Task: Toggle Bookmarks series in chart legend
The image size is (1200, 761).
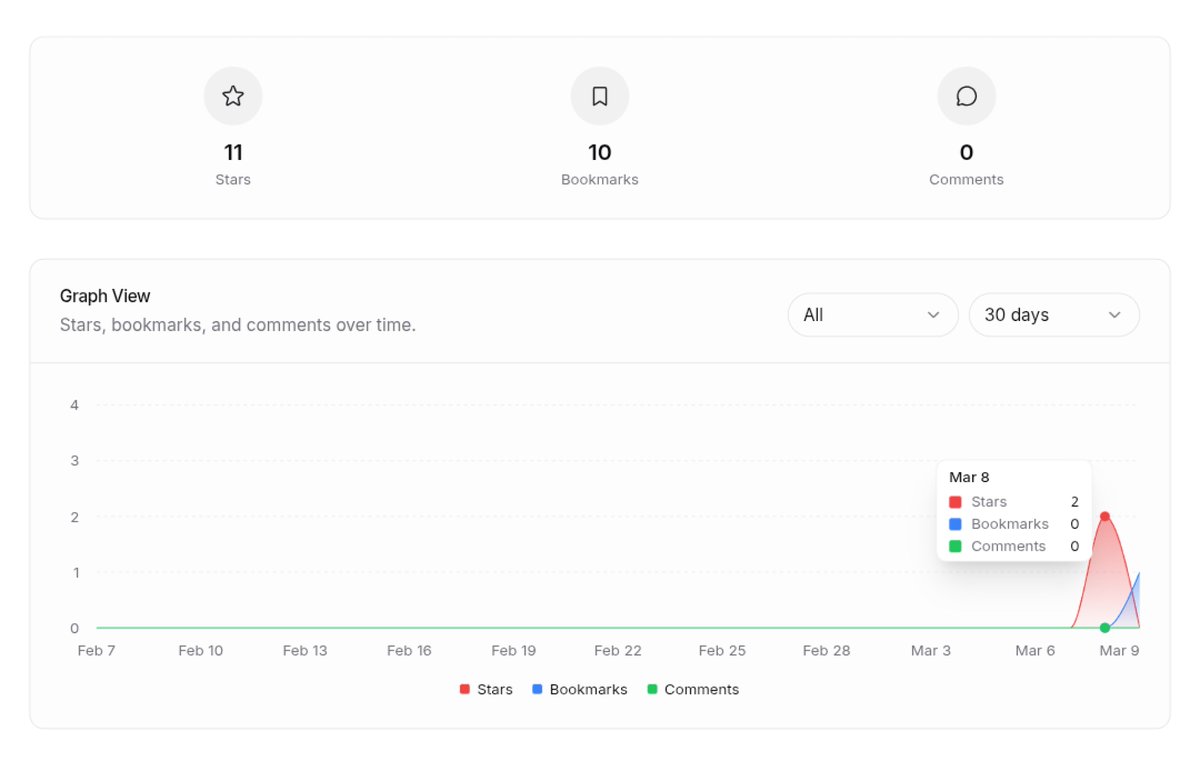Action: point(580,689)
